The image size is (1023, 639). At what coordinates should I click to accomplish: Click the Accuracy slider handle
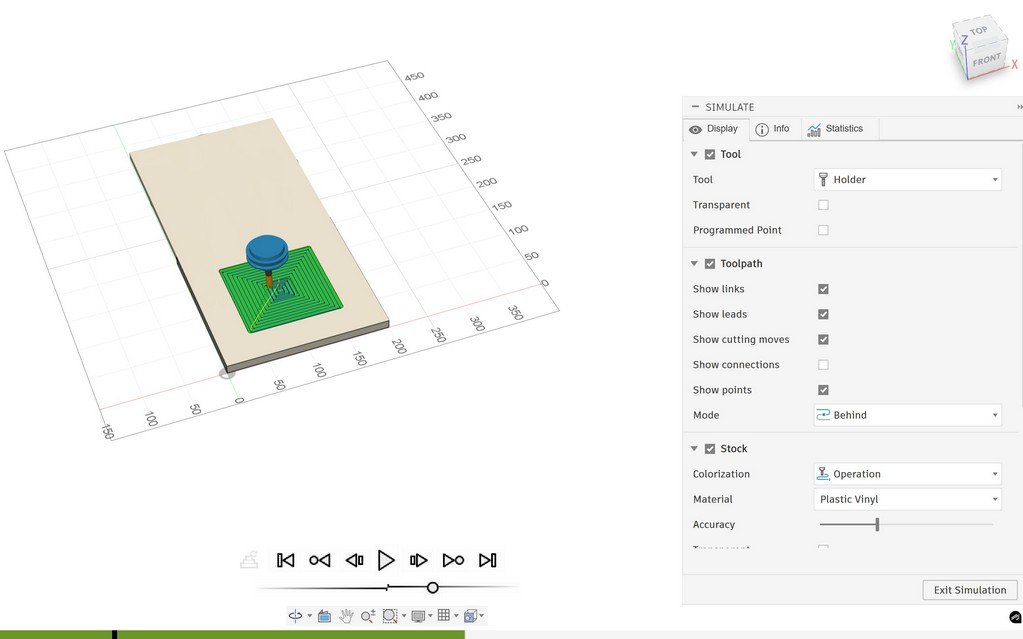coord(878,524)
